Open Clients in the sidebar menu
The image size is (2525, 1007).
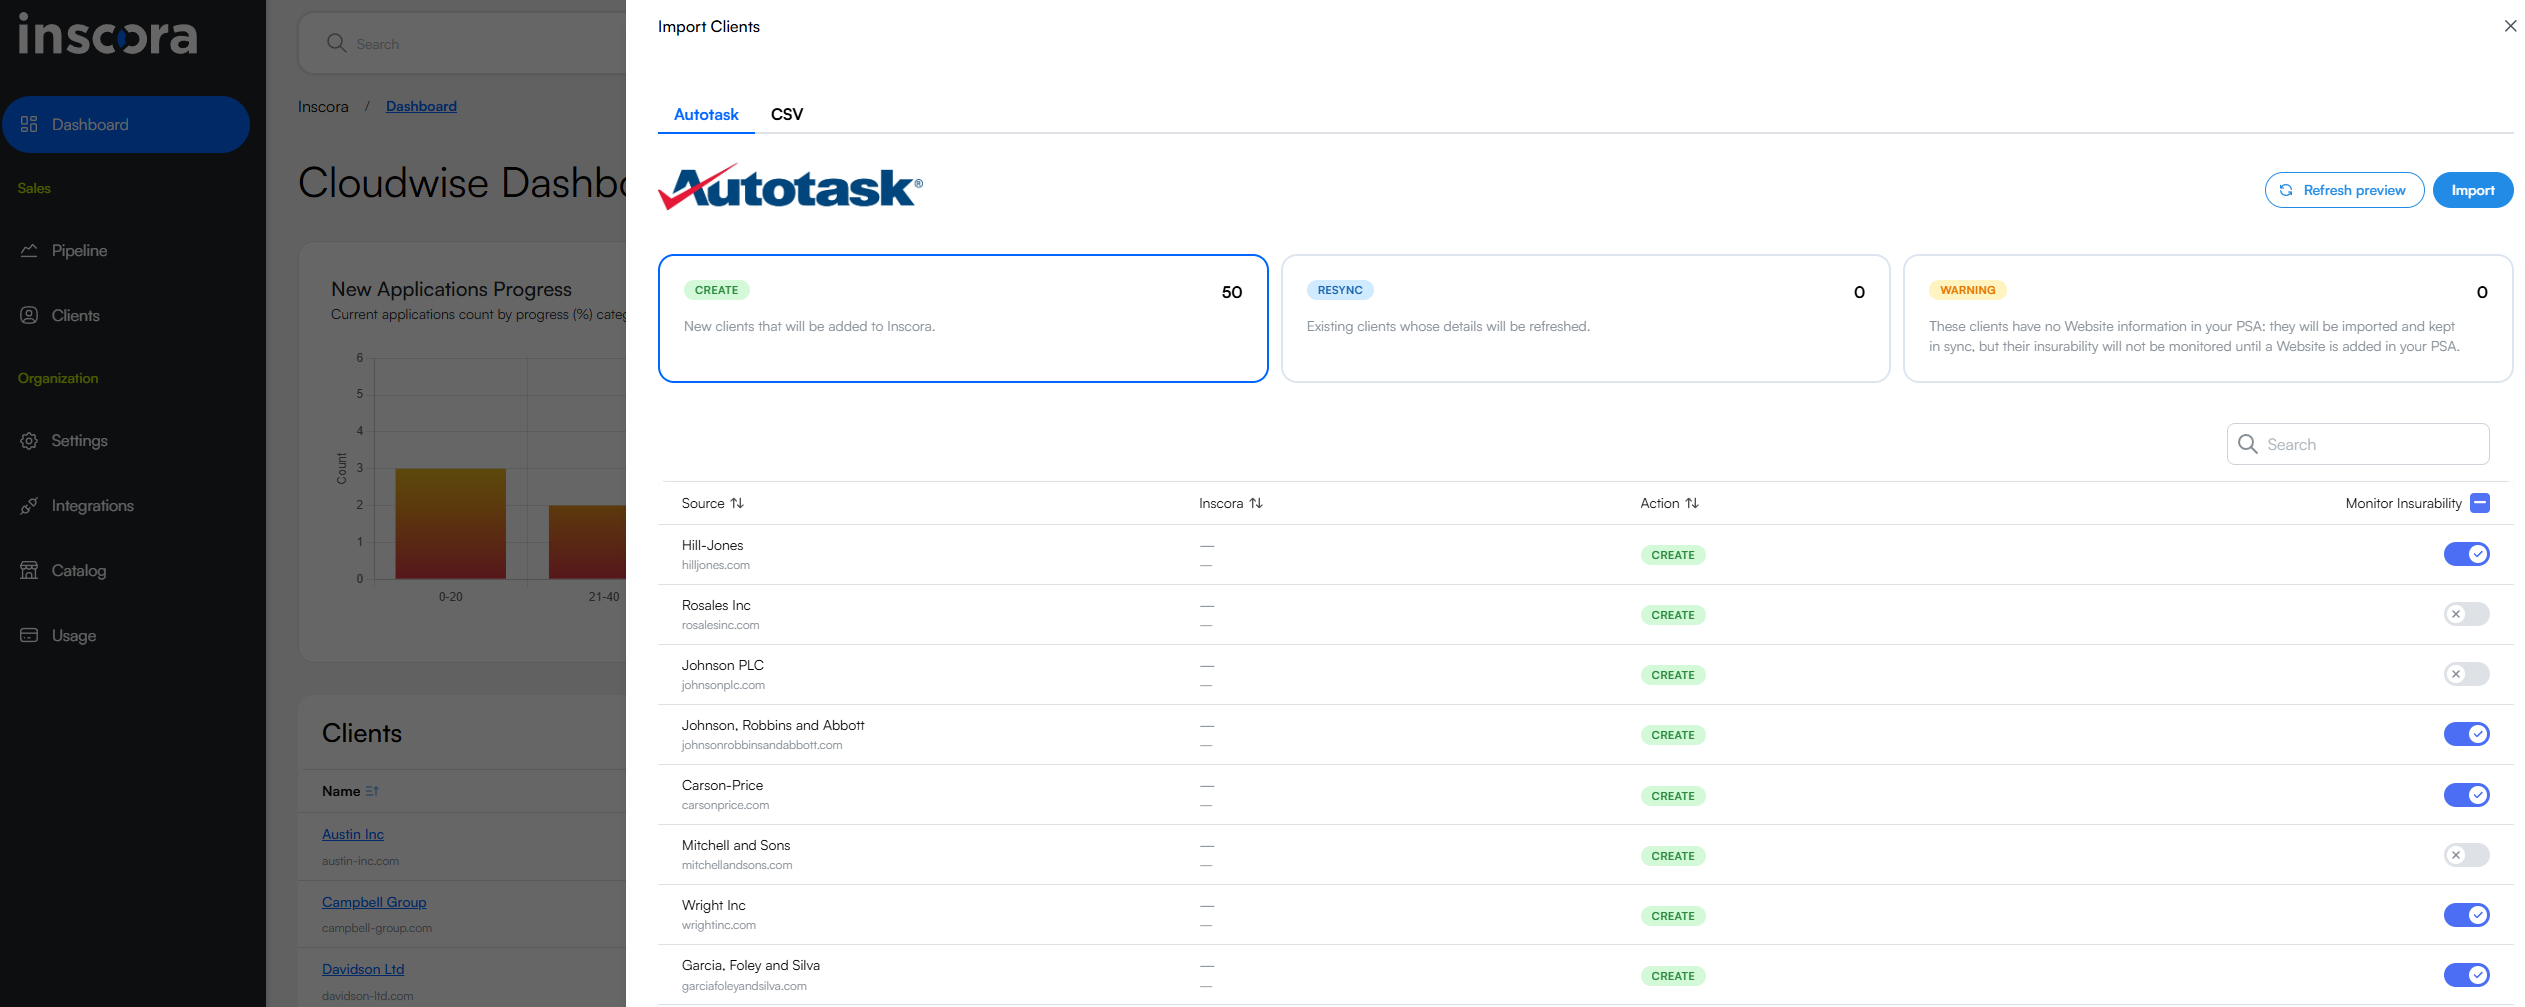coord(125,315)
